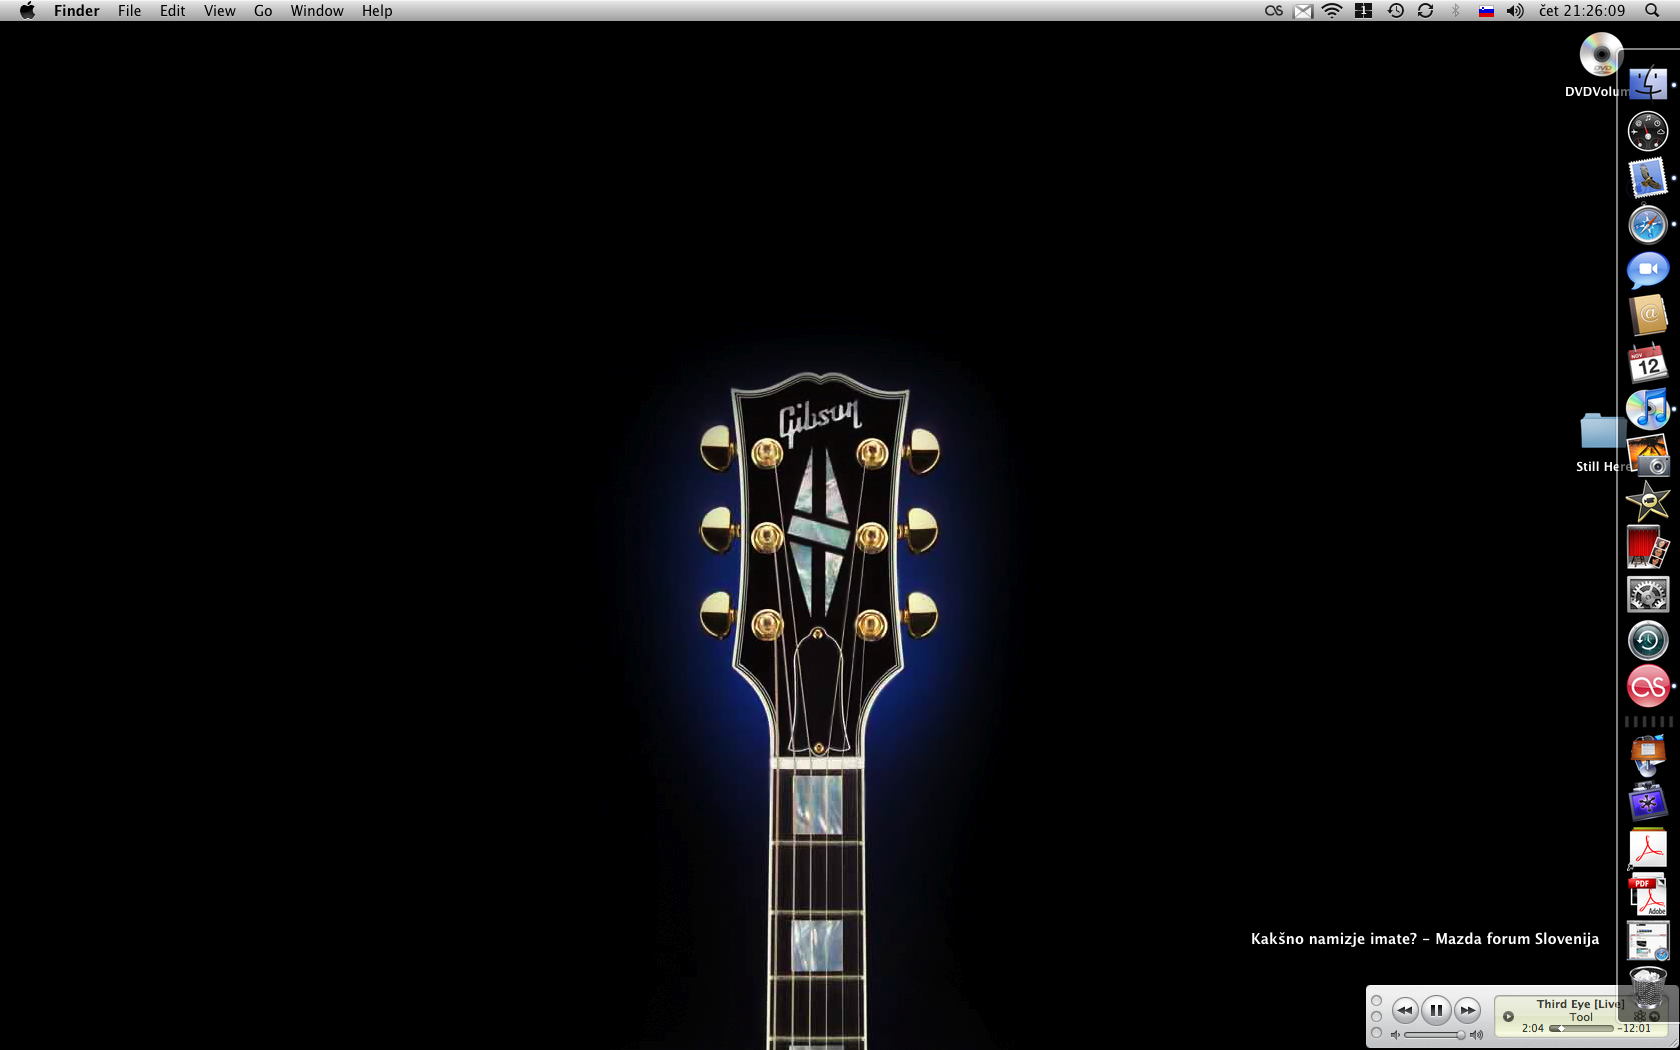Open System Preferences from the Dock
The width and height of the screenshot is (1680, 1050).
point(1648,594)
